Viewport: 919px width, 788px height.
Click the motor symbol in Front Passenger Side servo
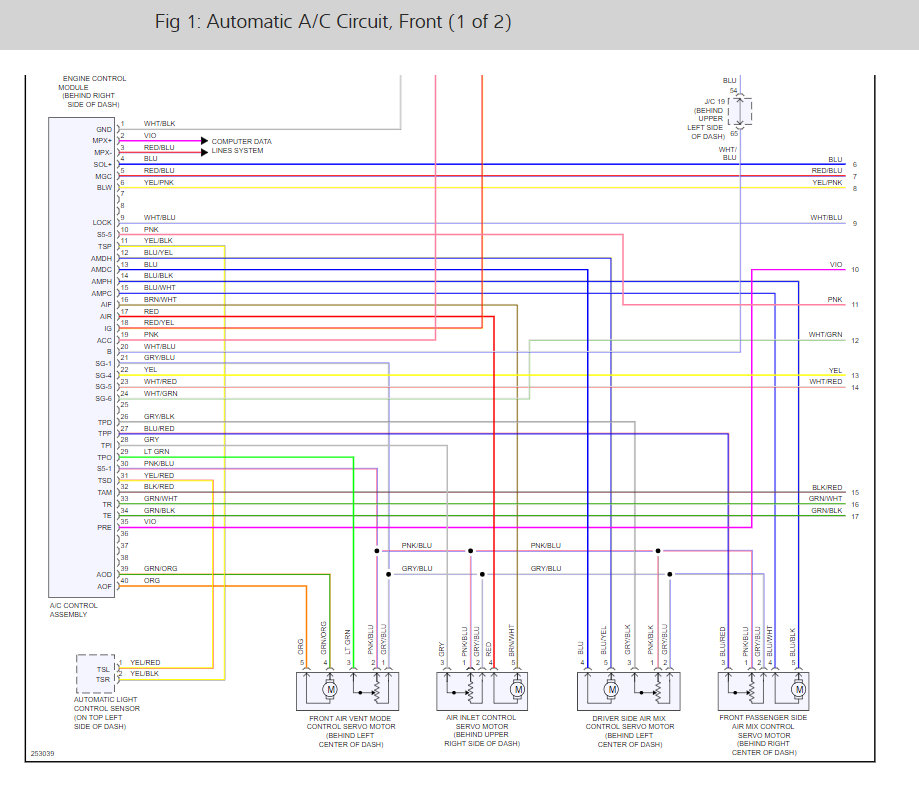click(799, 690)
